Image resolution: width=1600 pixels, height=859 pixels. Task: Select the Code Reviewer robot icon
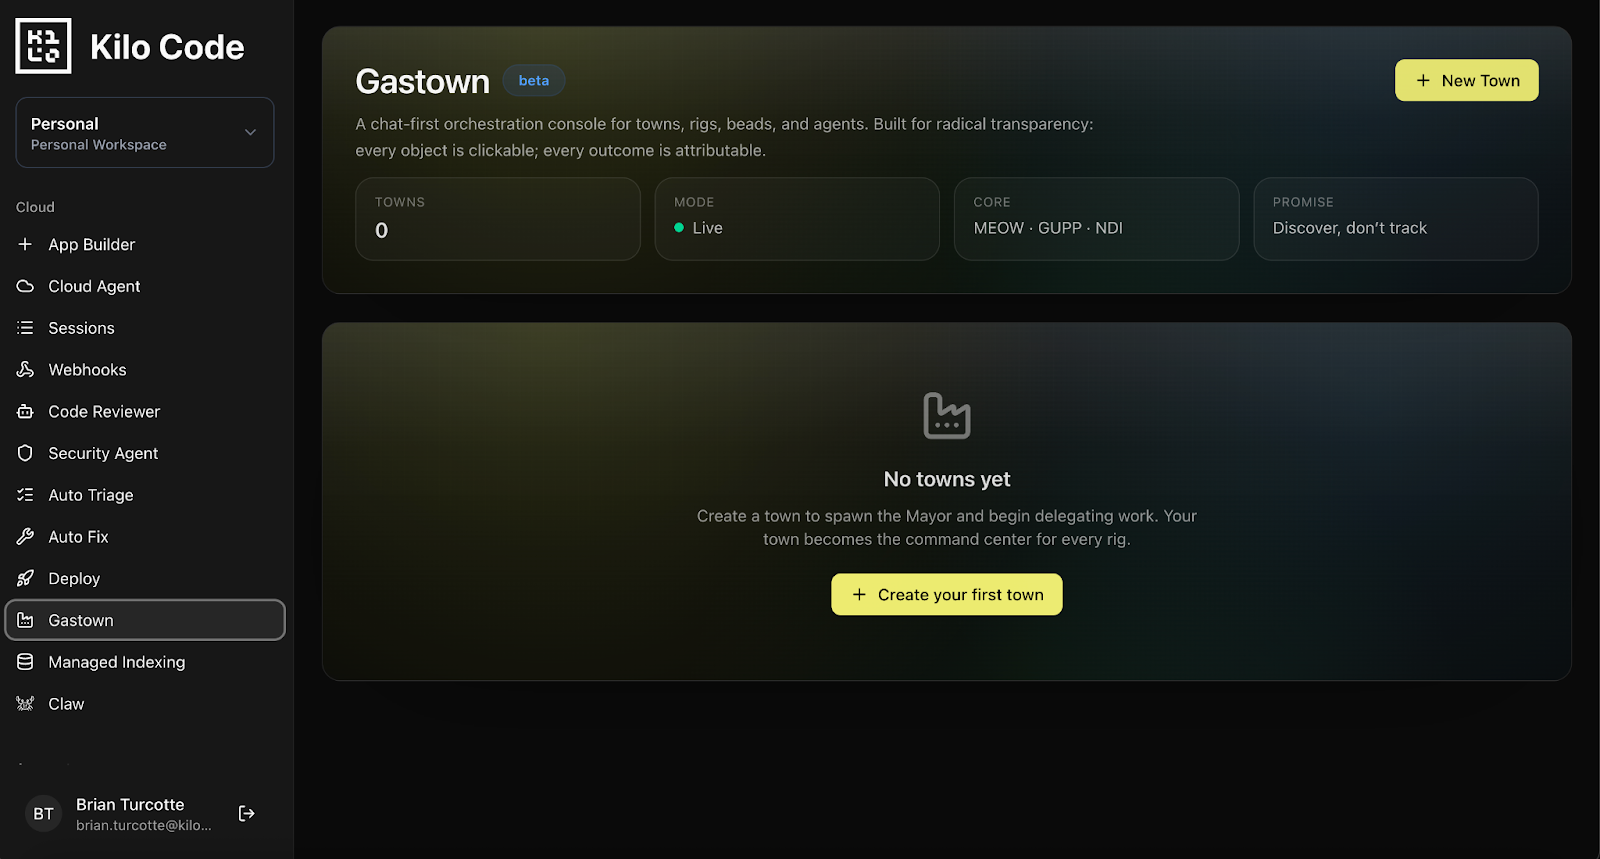click(25, 412)
